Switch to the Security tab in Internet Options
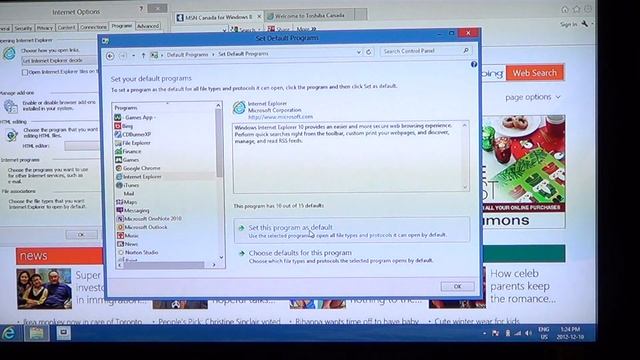This screenshot has width=640, height=360. pyautogui.click(x=23, y=28)
